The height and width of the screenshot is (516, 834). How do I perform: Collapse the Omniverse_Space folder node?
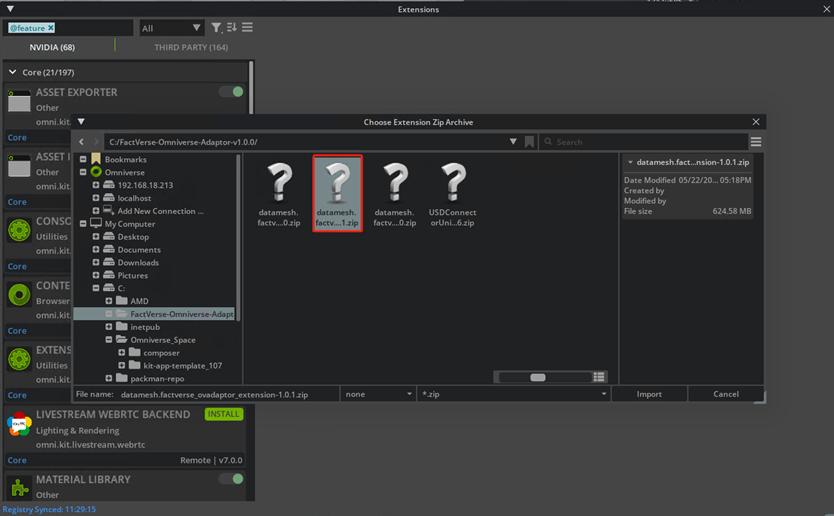click(109, 339)
